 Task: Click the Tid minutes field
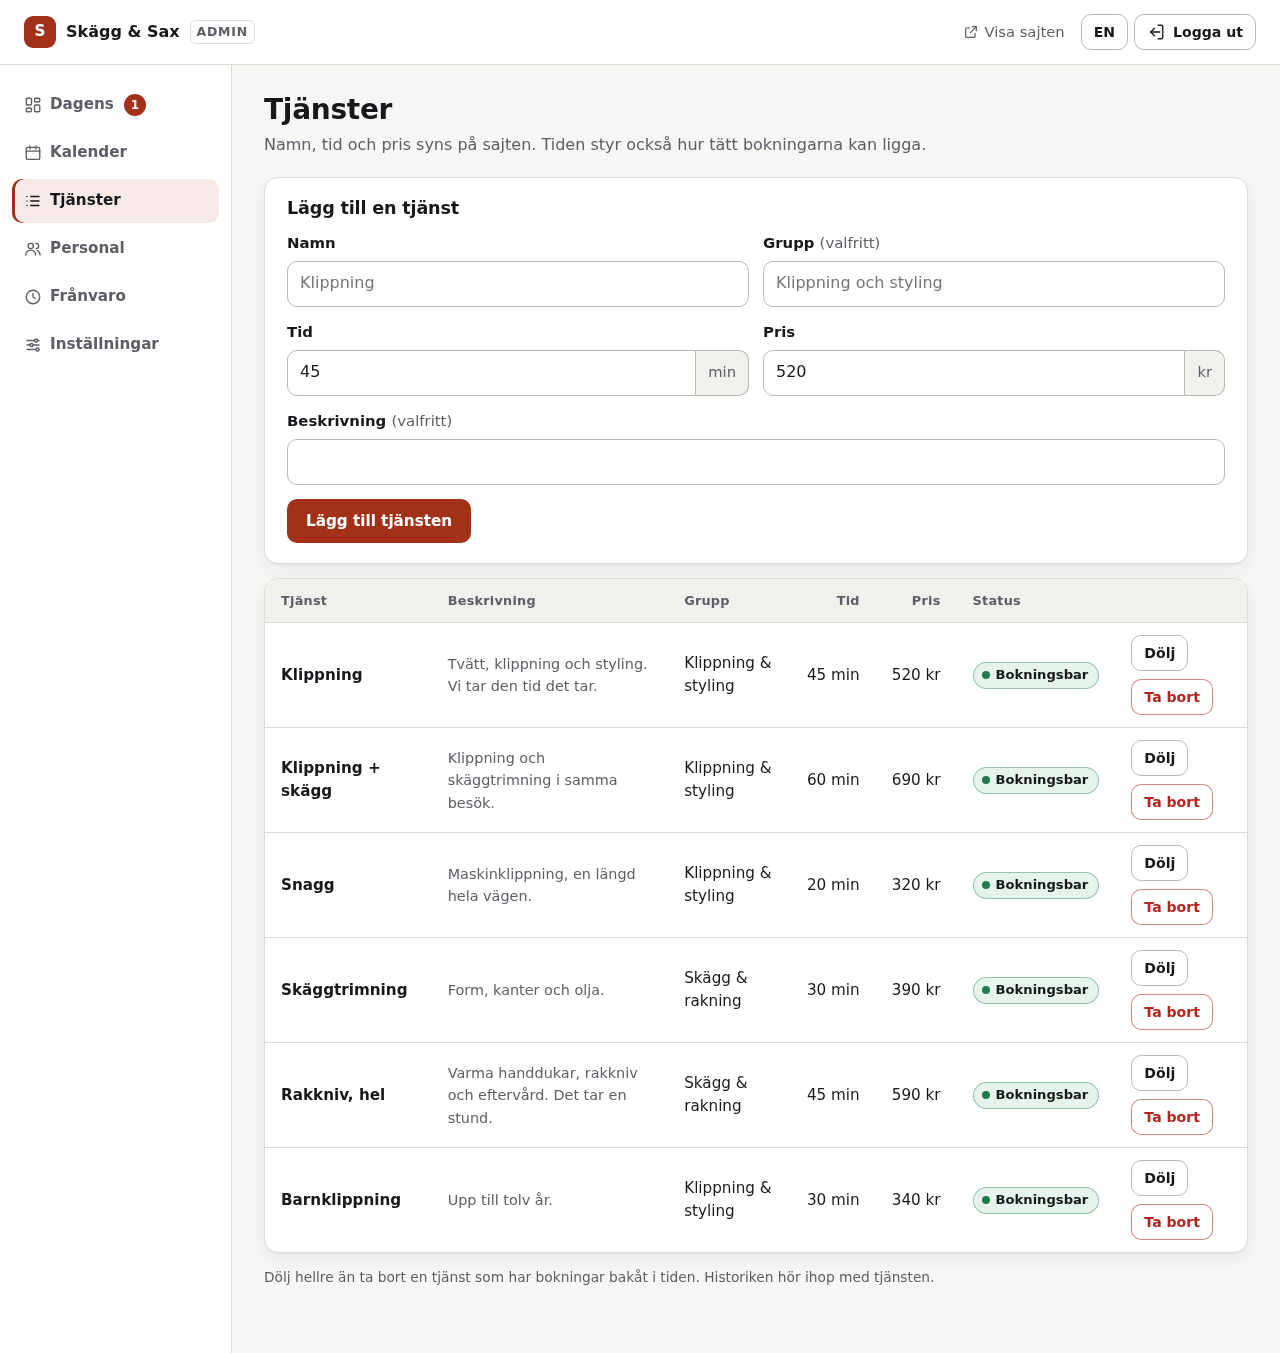click(x=491, y=373)
